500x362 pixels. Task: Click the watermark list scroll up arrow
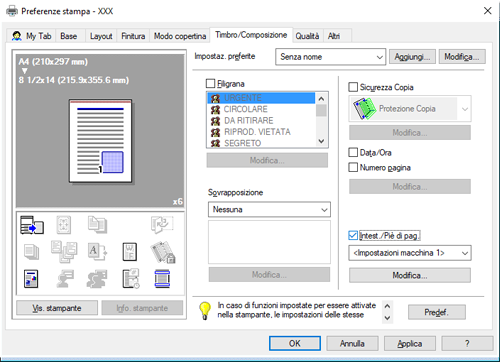click(321, 98)
